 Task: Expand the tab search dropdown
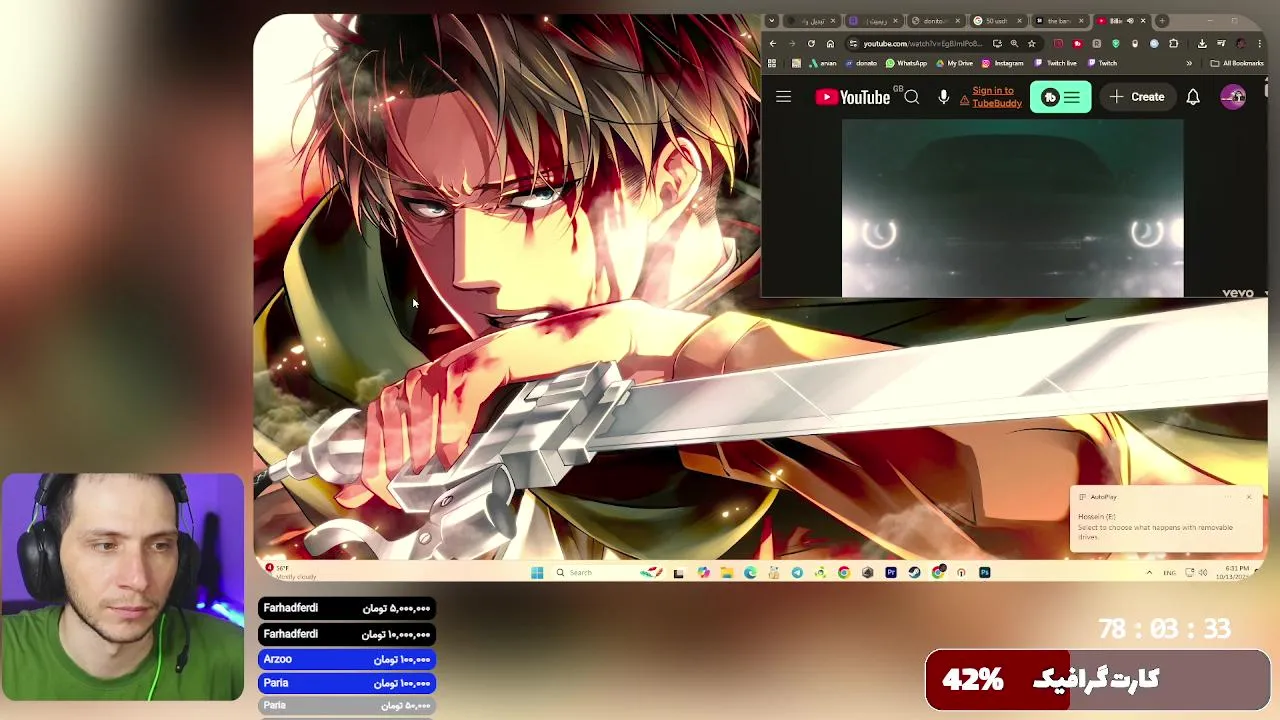771,21
